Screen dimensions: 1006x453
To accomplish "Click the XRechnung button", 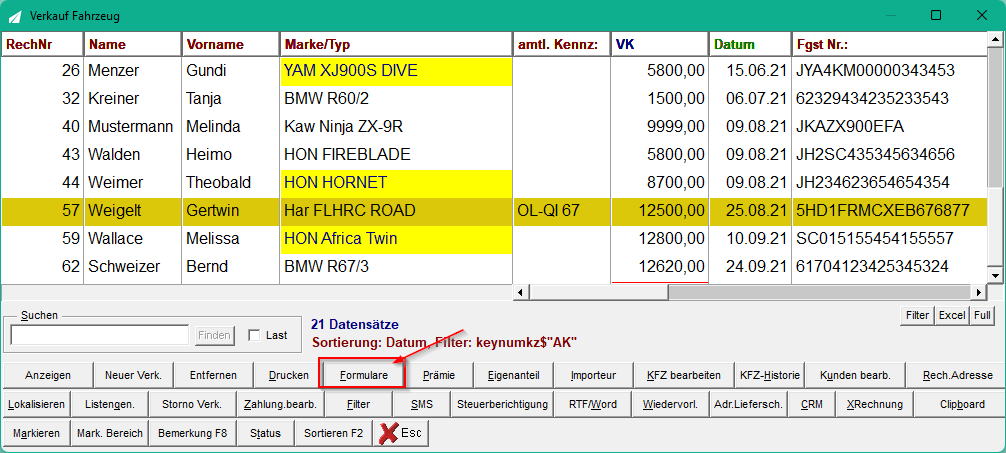I will pos(874,405).
